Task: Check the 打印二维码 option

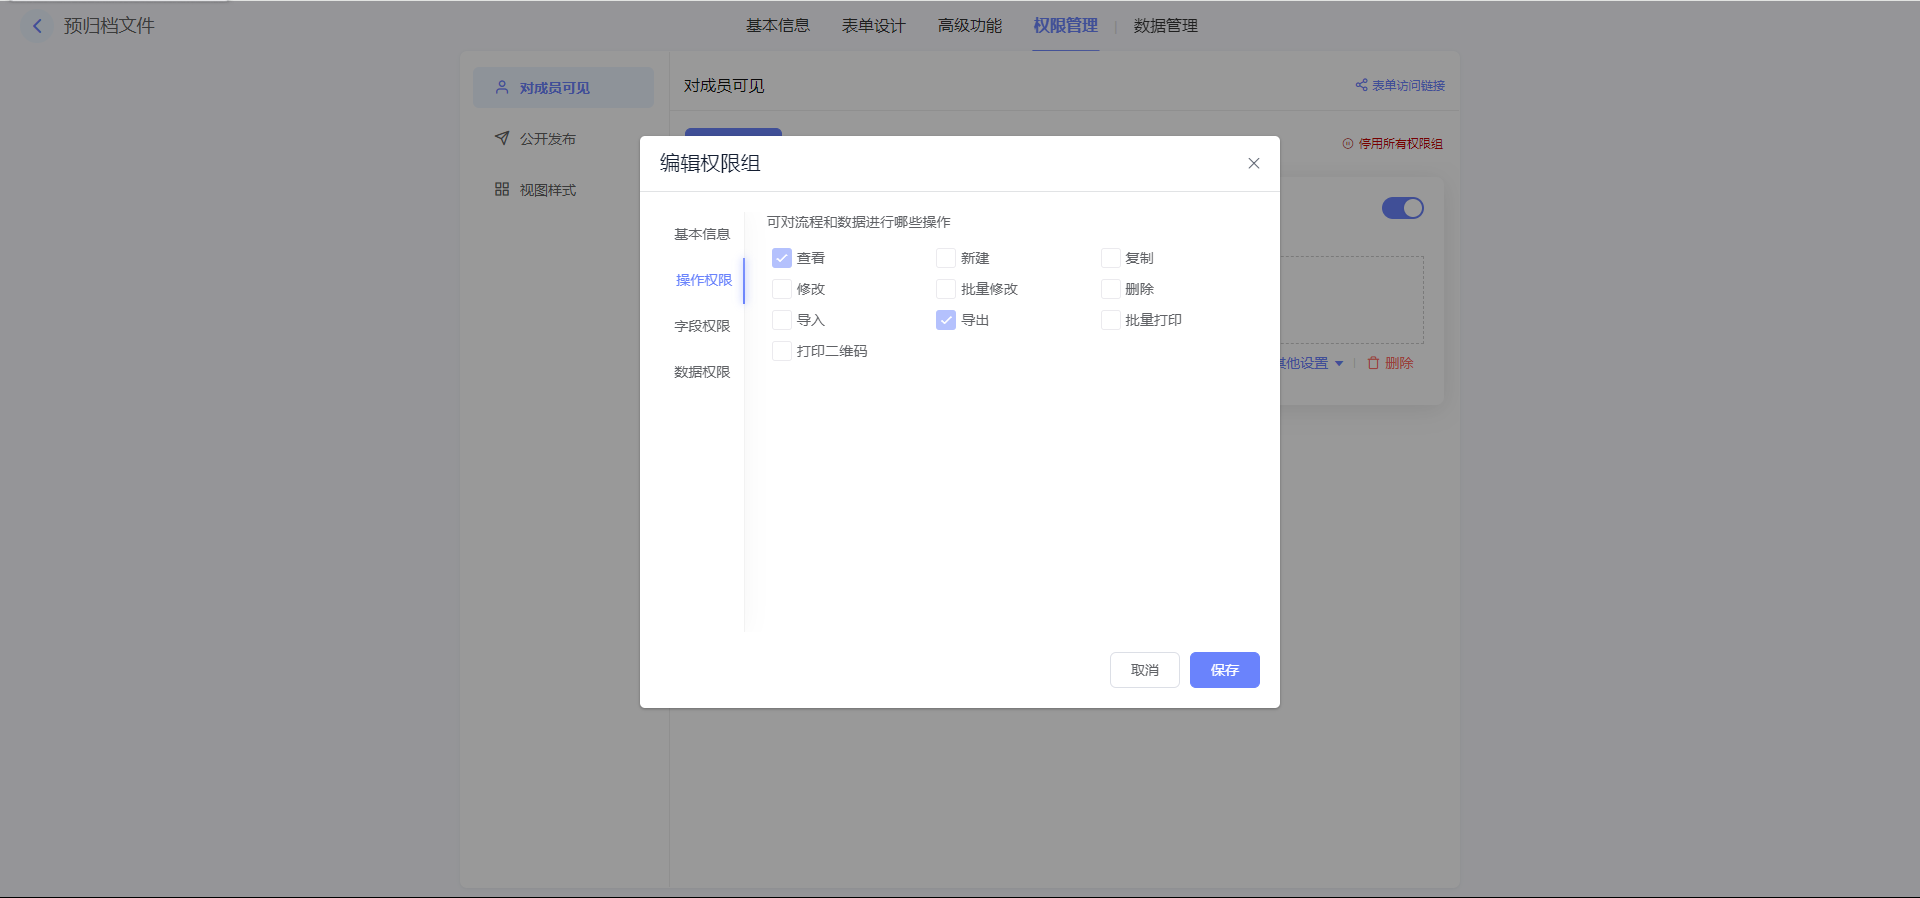Action: [x=782, y=351]
